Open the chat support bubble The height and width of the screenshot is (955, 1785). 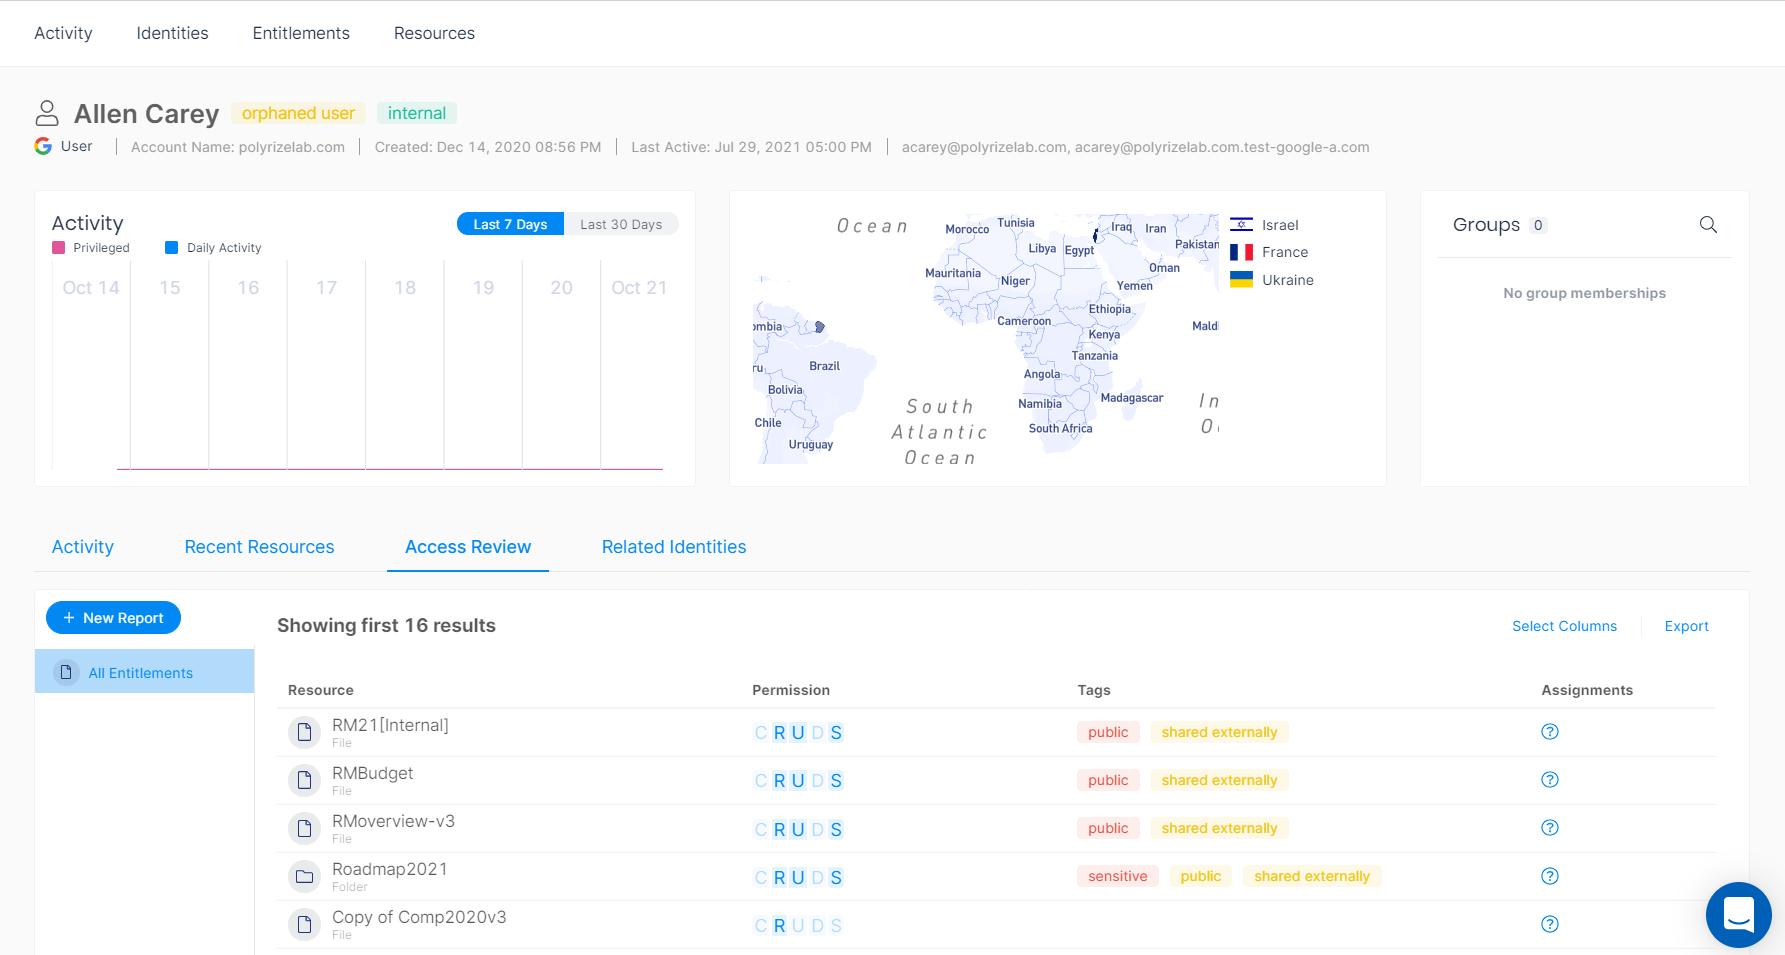1738,914
